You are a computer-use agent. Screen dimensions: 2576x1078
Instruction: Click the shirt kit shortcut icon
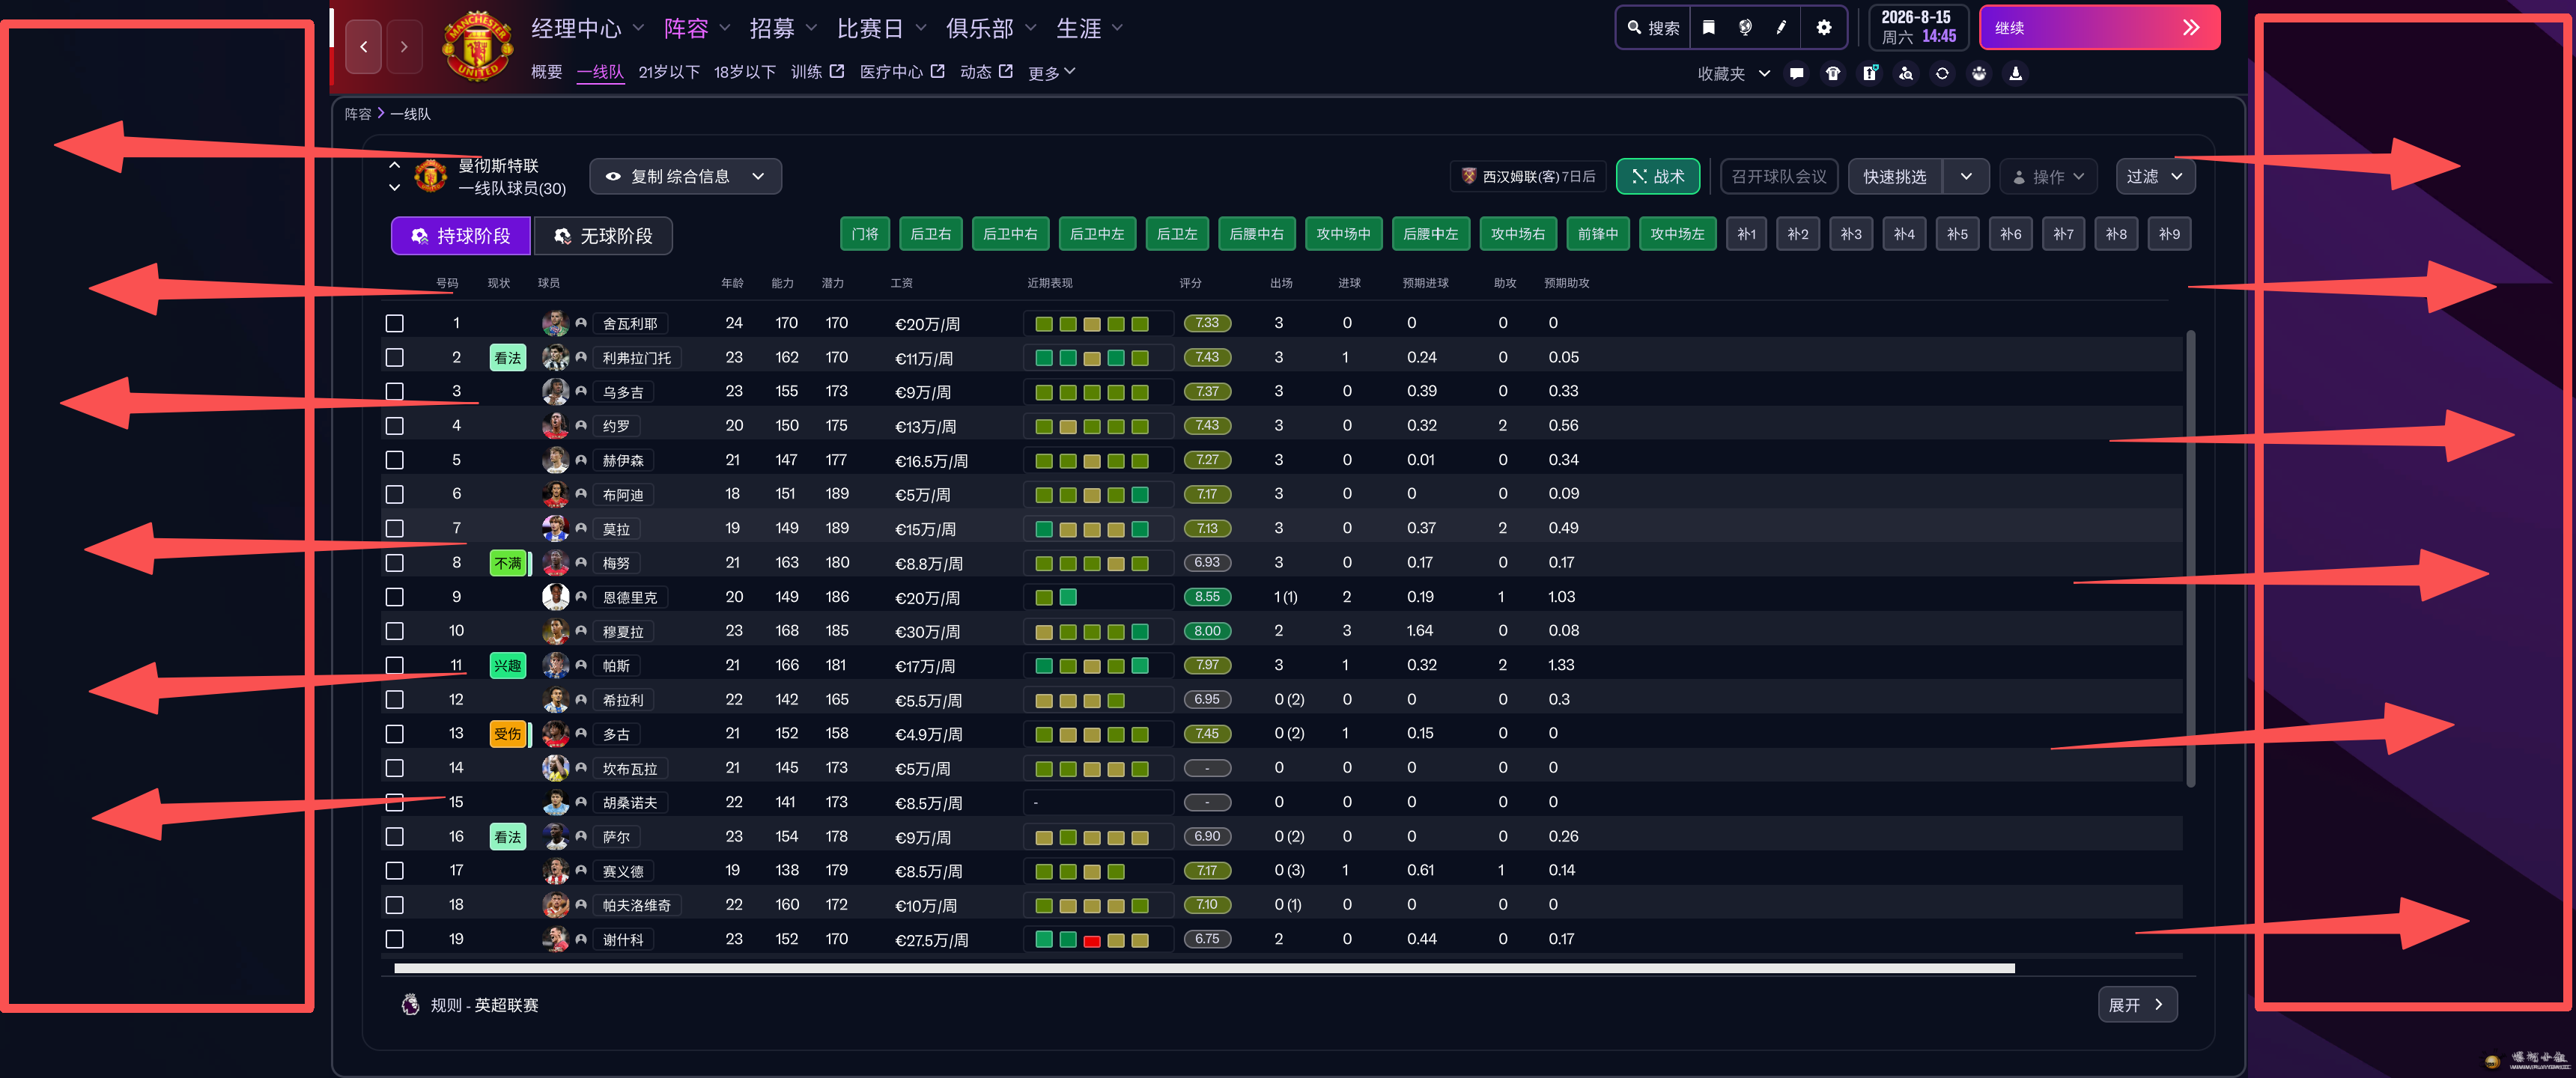click(x=1832, y=73)
